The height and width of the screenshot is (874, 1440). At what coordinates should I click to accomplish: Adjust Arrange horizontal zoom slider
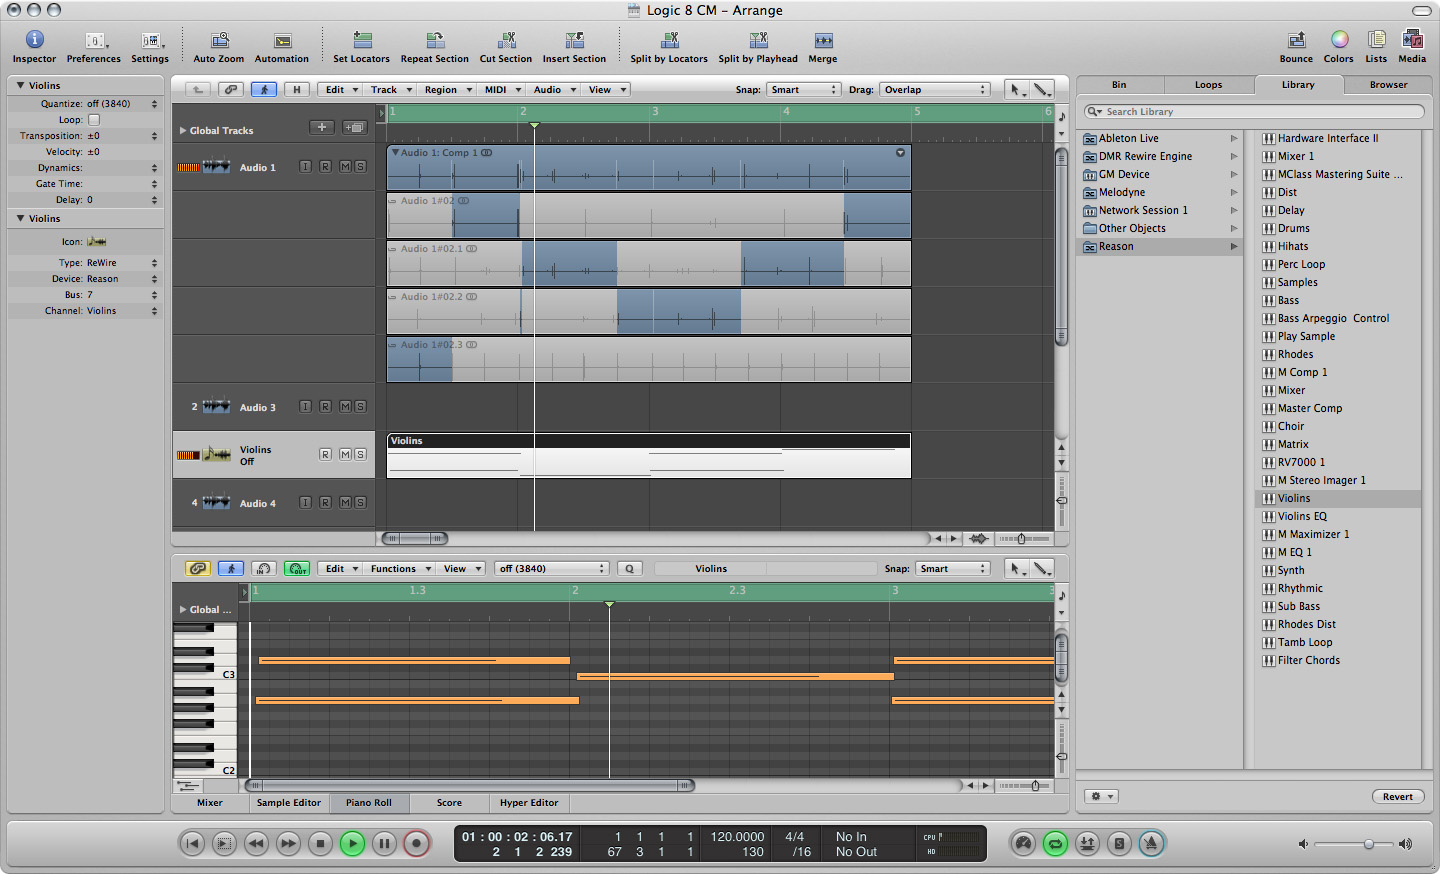1021,538
